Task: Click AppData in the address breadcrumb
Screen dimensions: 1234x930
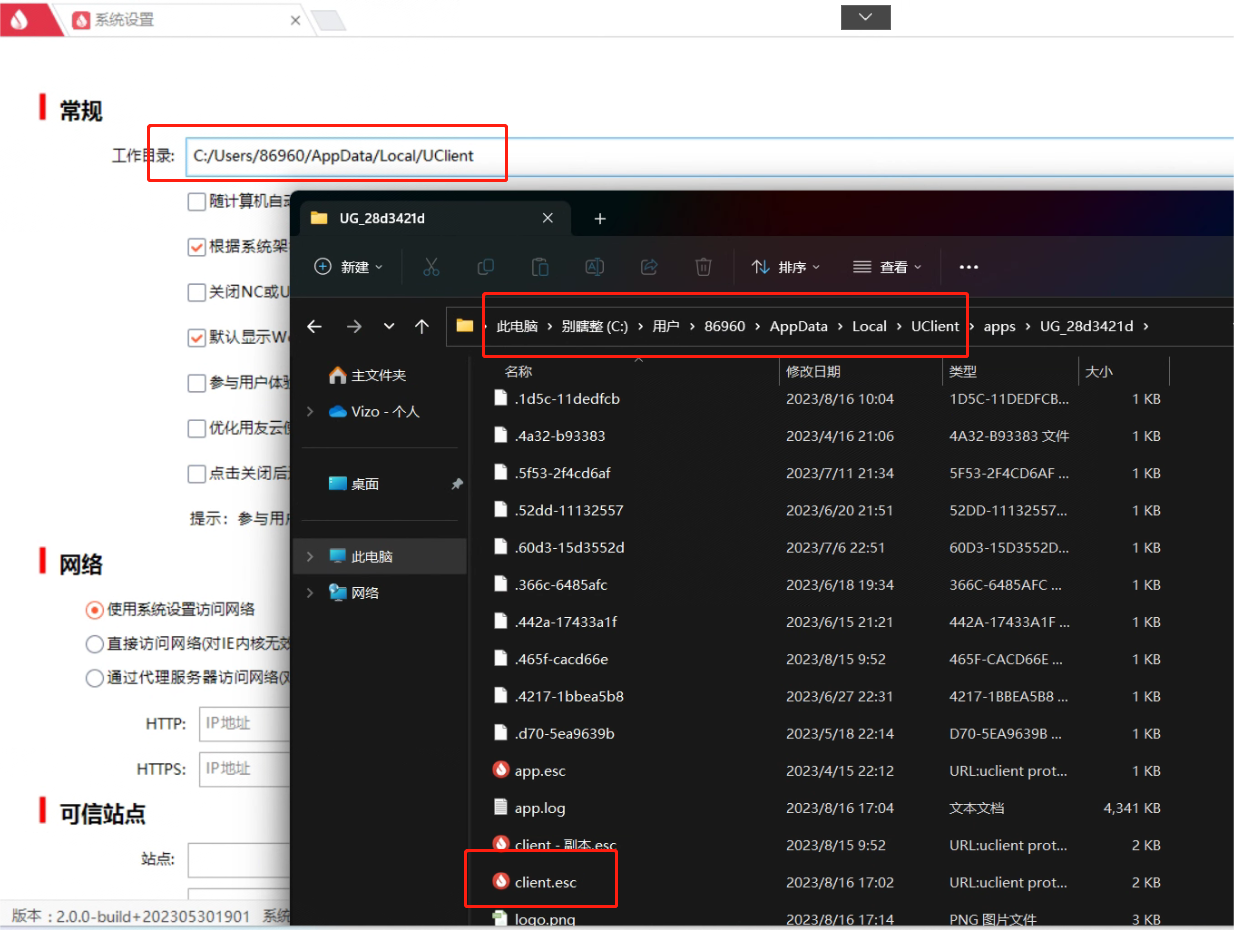Action: click(798, 326)
